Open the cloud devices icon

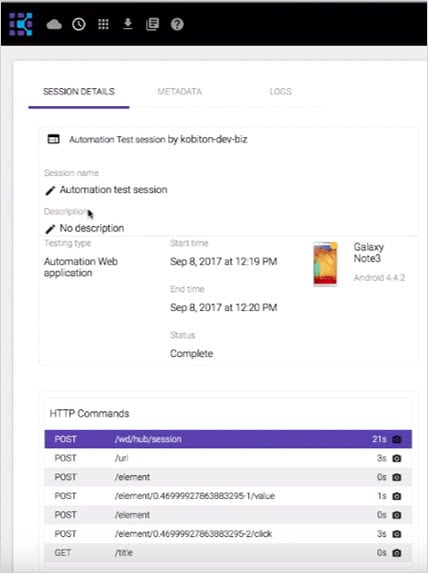pos(54,24)
